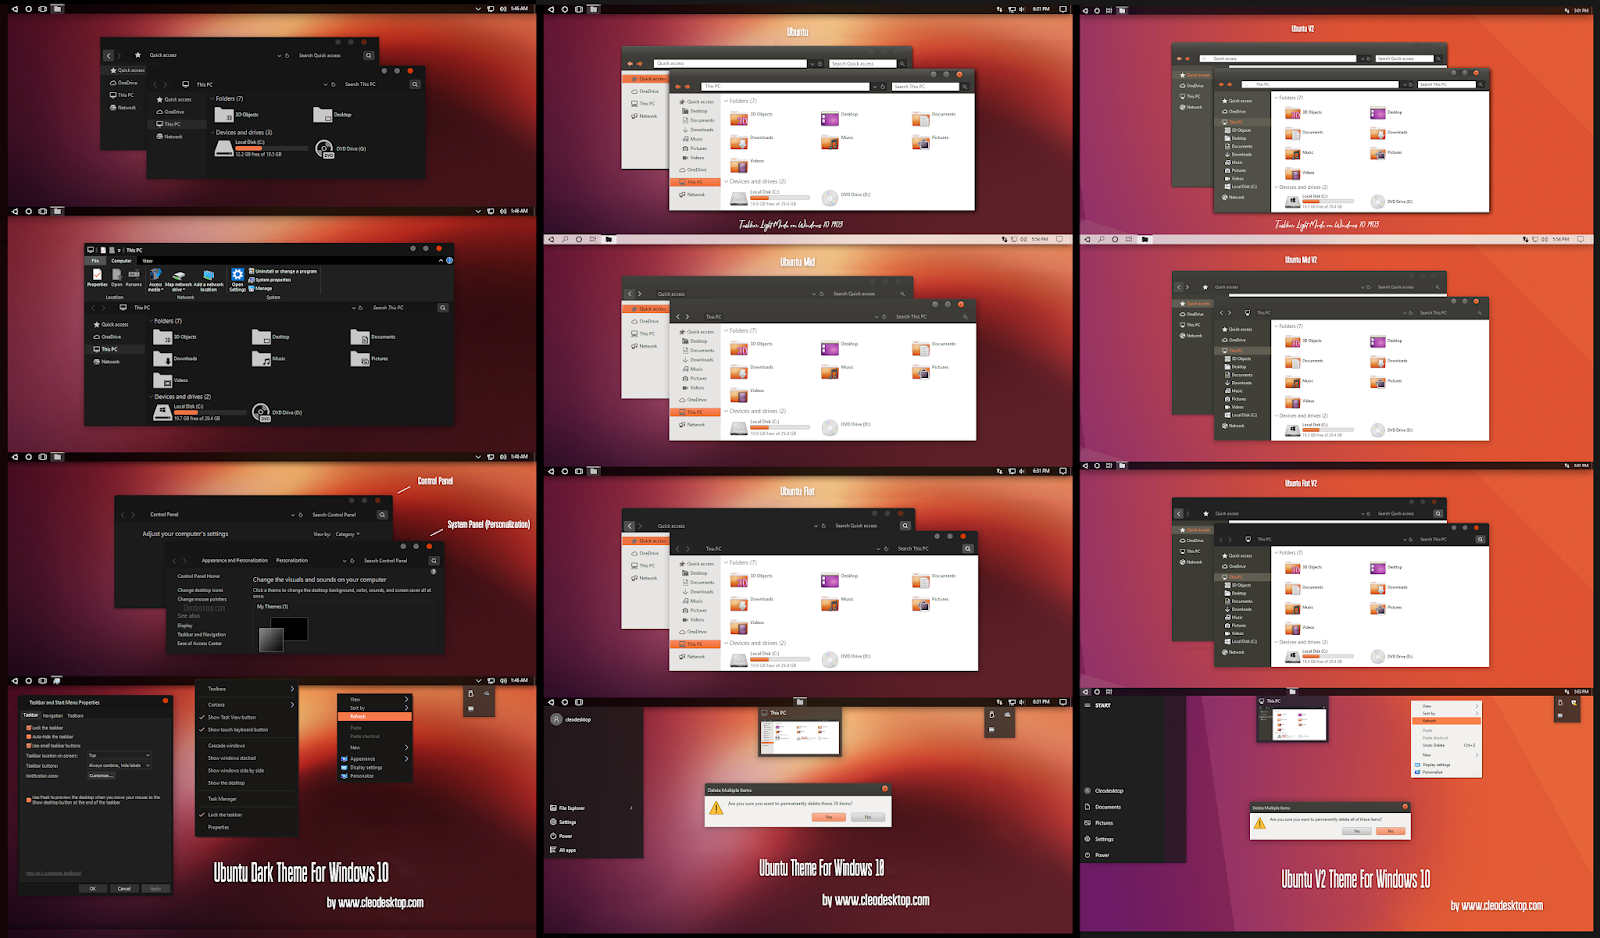Open Uninstall or change a program
The width and height of the screenshot is (1600, 938).
[x=286, y=271]
